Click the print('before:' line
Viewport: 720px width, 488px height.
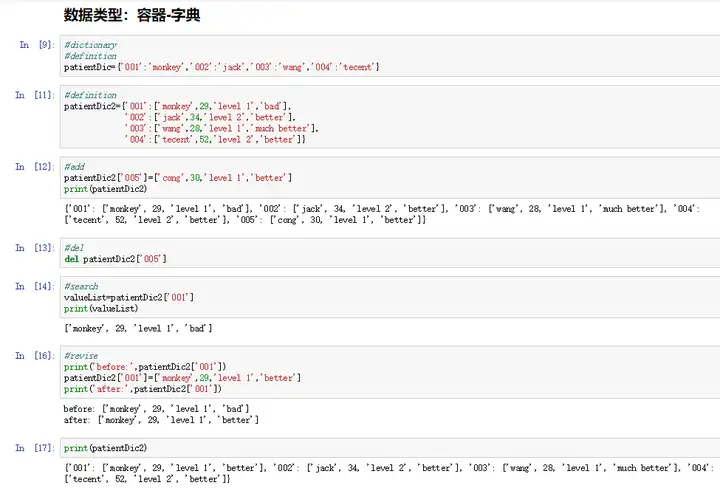click(145, 367)
